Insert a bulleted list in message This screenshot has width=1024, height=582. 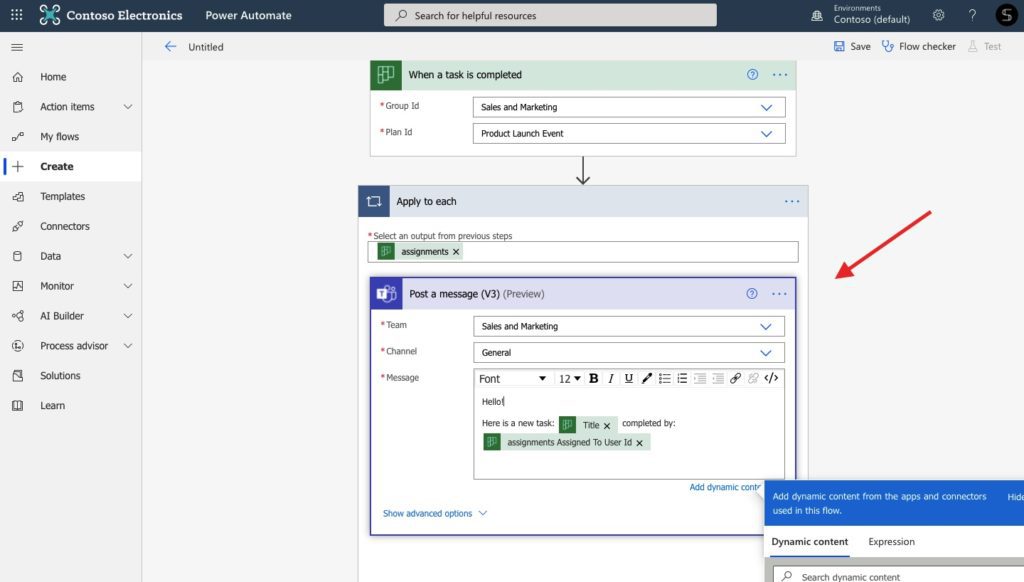[664, 378]
